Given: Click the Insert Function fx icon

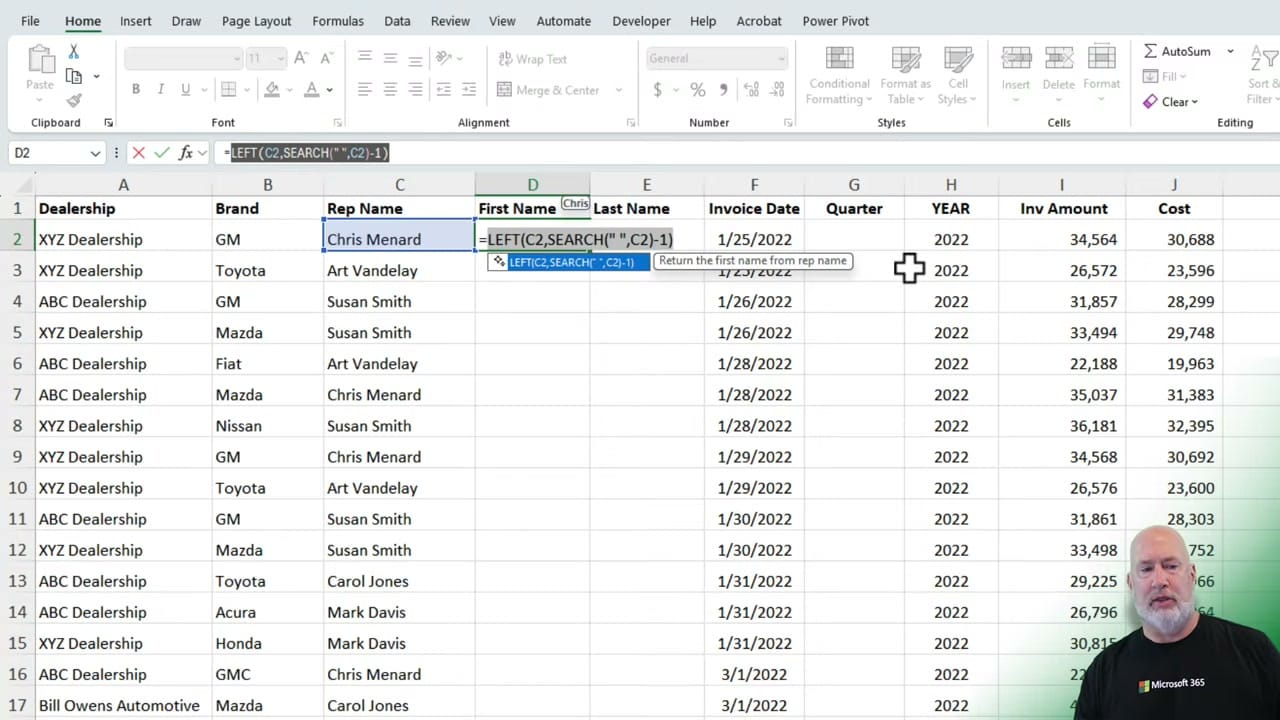Looking at the screenshot, I should coord(188,152).
